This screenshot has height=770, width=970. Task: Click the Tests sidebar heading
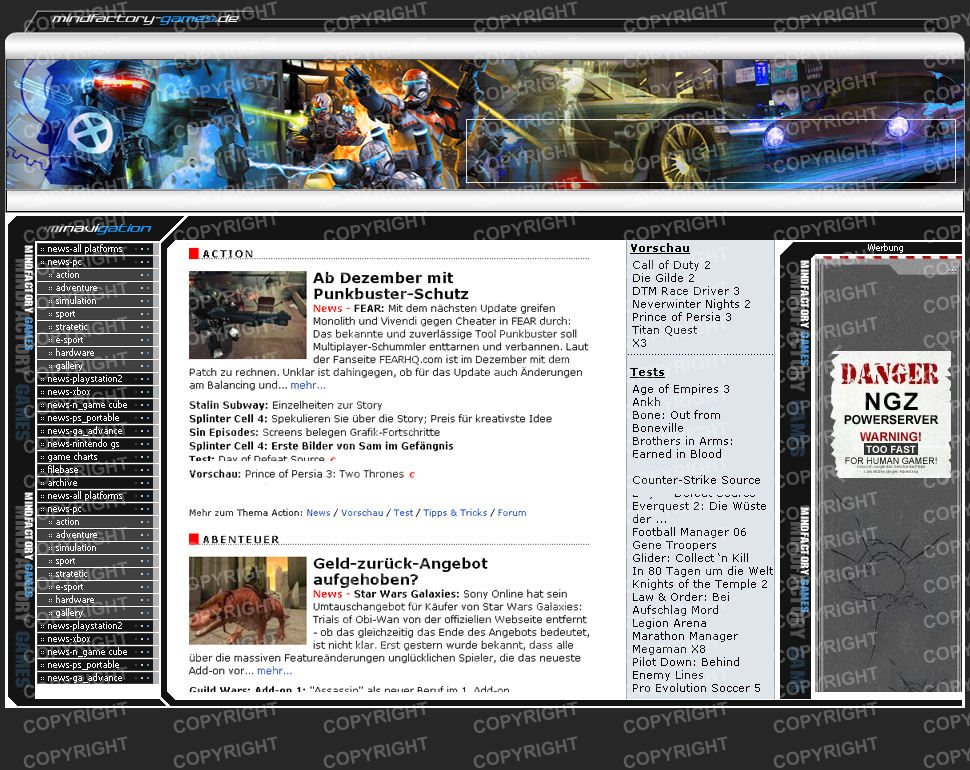(647, 372)
